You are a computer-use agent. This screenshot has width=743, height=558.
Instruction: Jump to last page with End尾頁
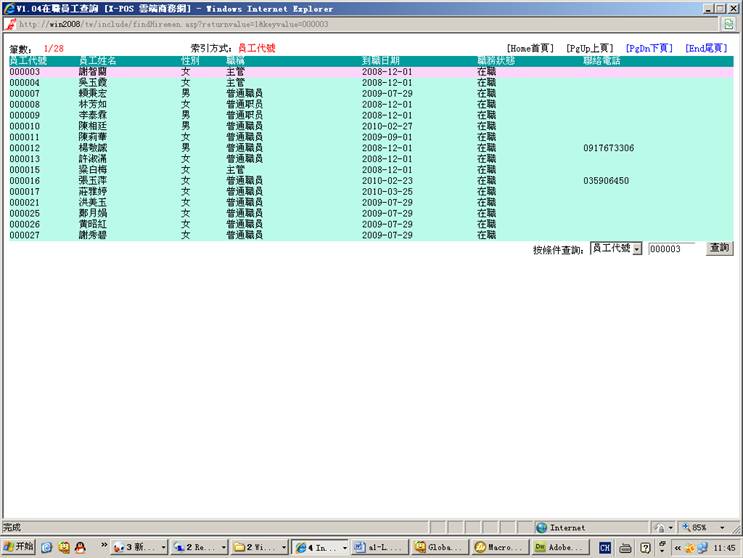point(706,47)
